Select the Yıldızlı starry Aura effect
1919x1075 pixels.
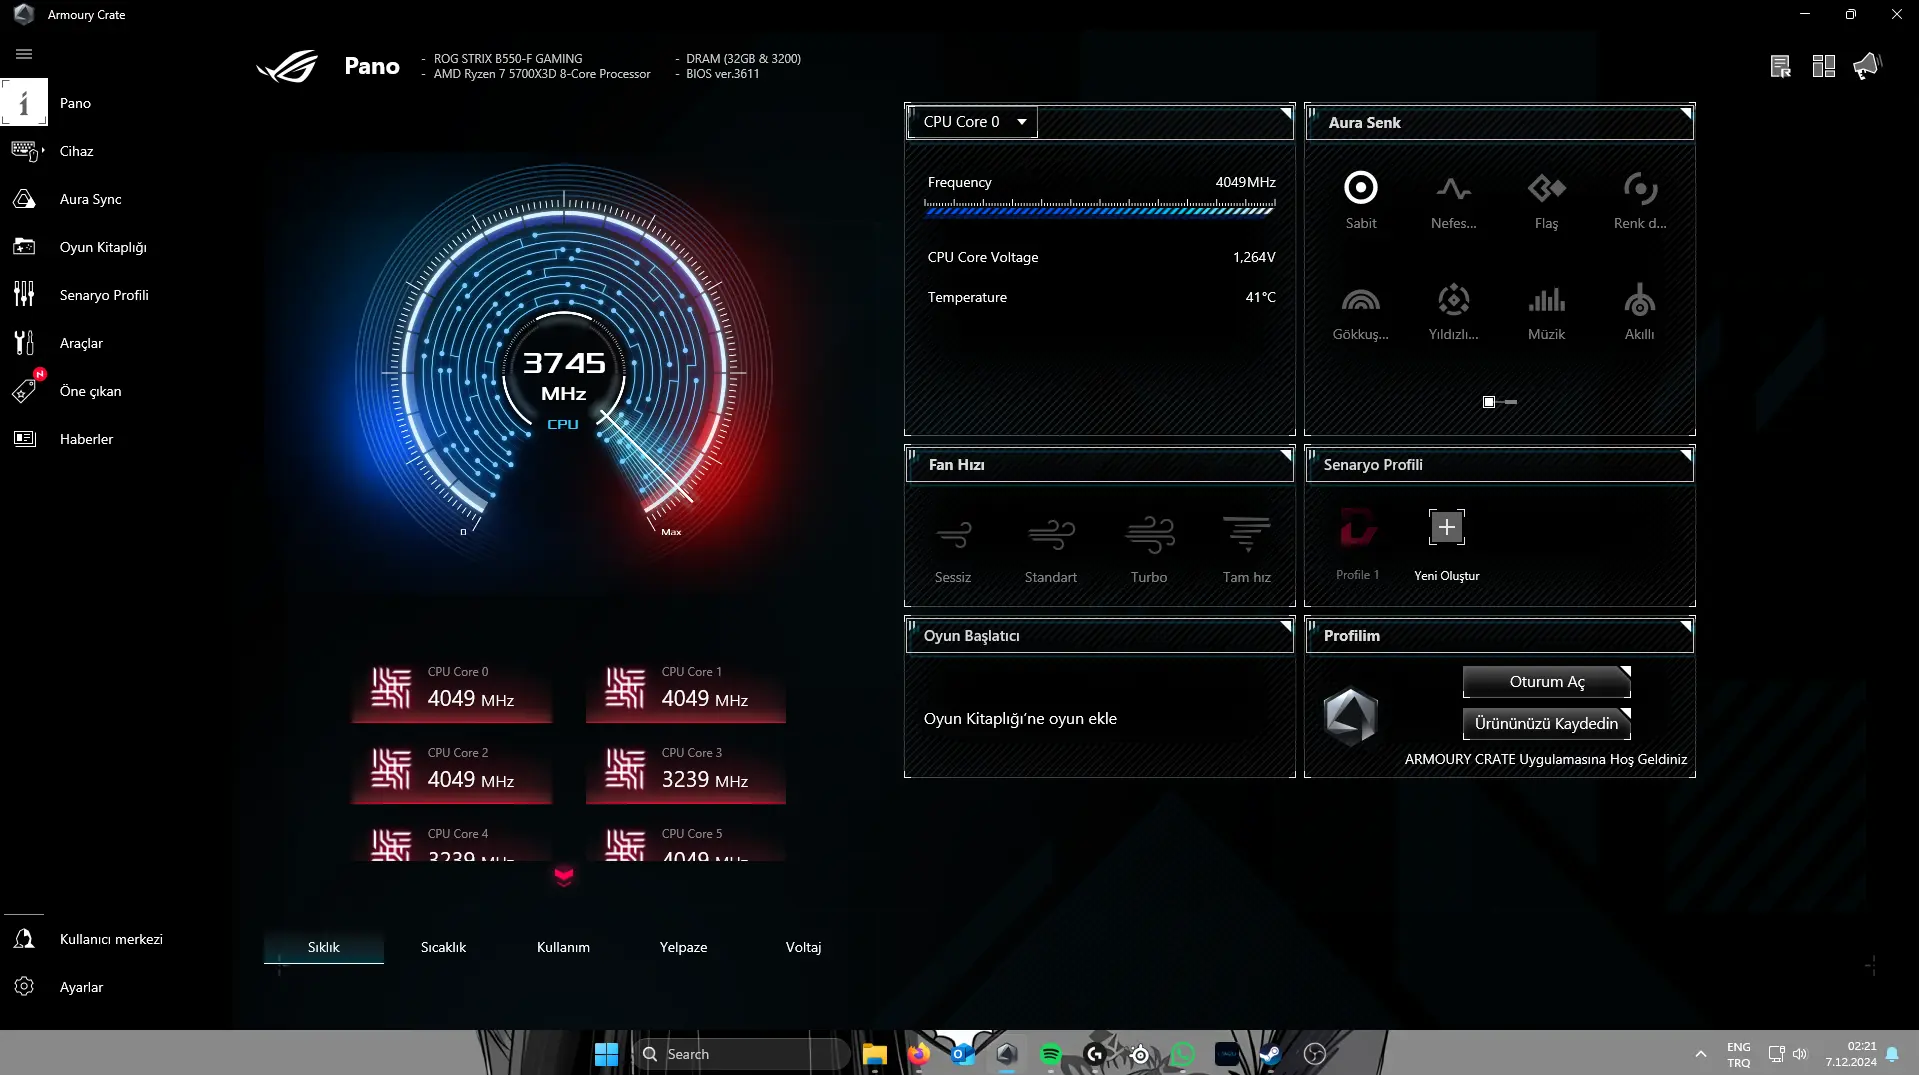coord(1453,312)
